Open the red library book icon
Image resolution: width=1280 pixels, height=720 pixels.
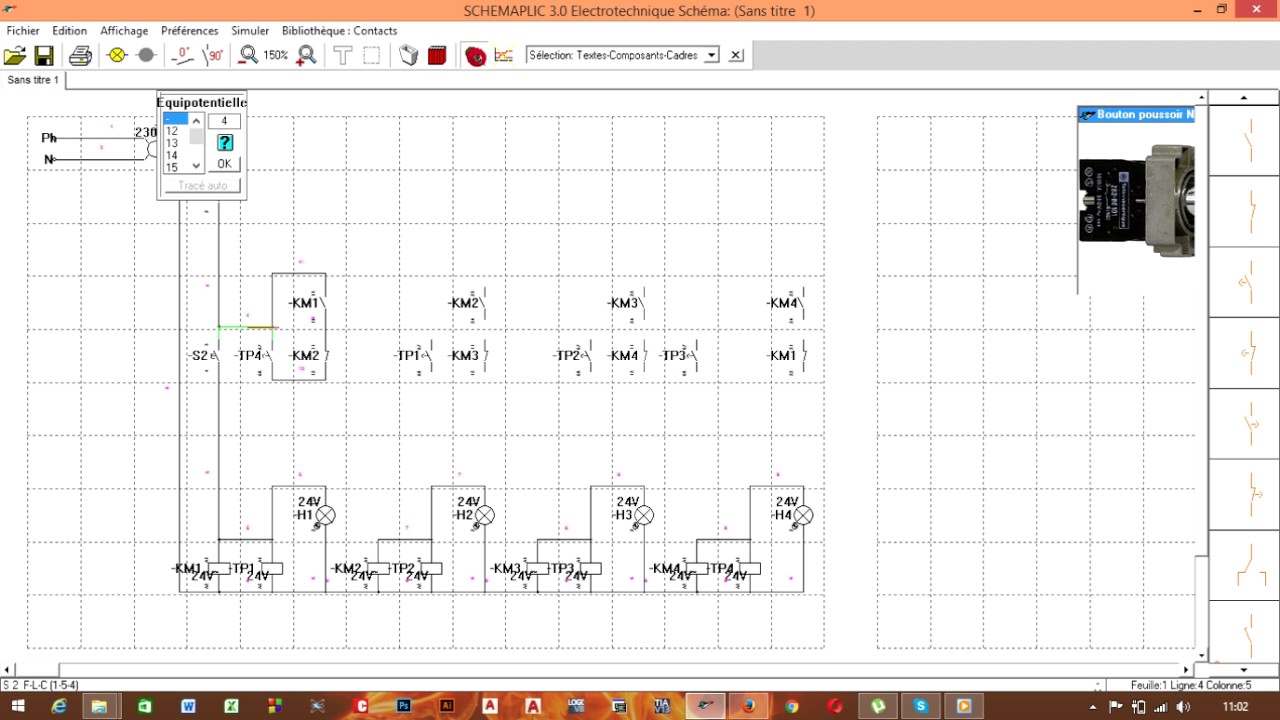click(437, 55)
